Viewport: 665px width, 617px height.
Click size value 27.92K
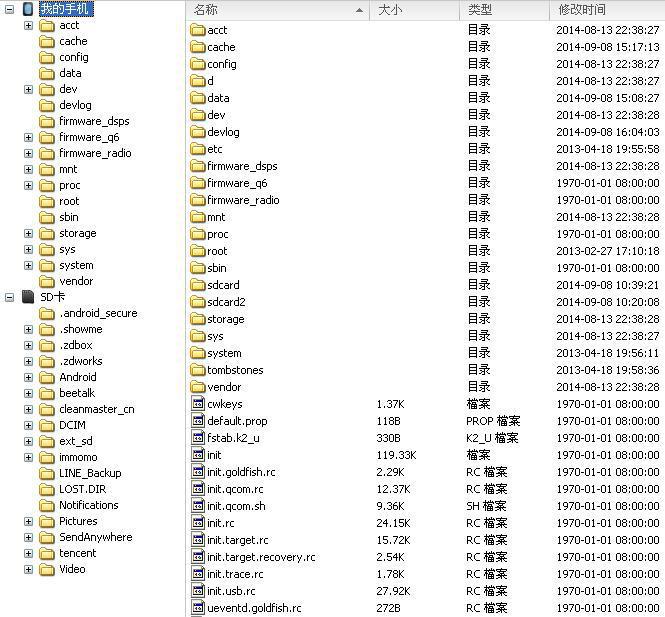393,591
